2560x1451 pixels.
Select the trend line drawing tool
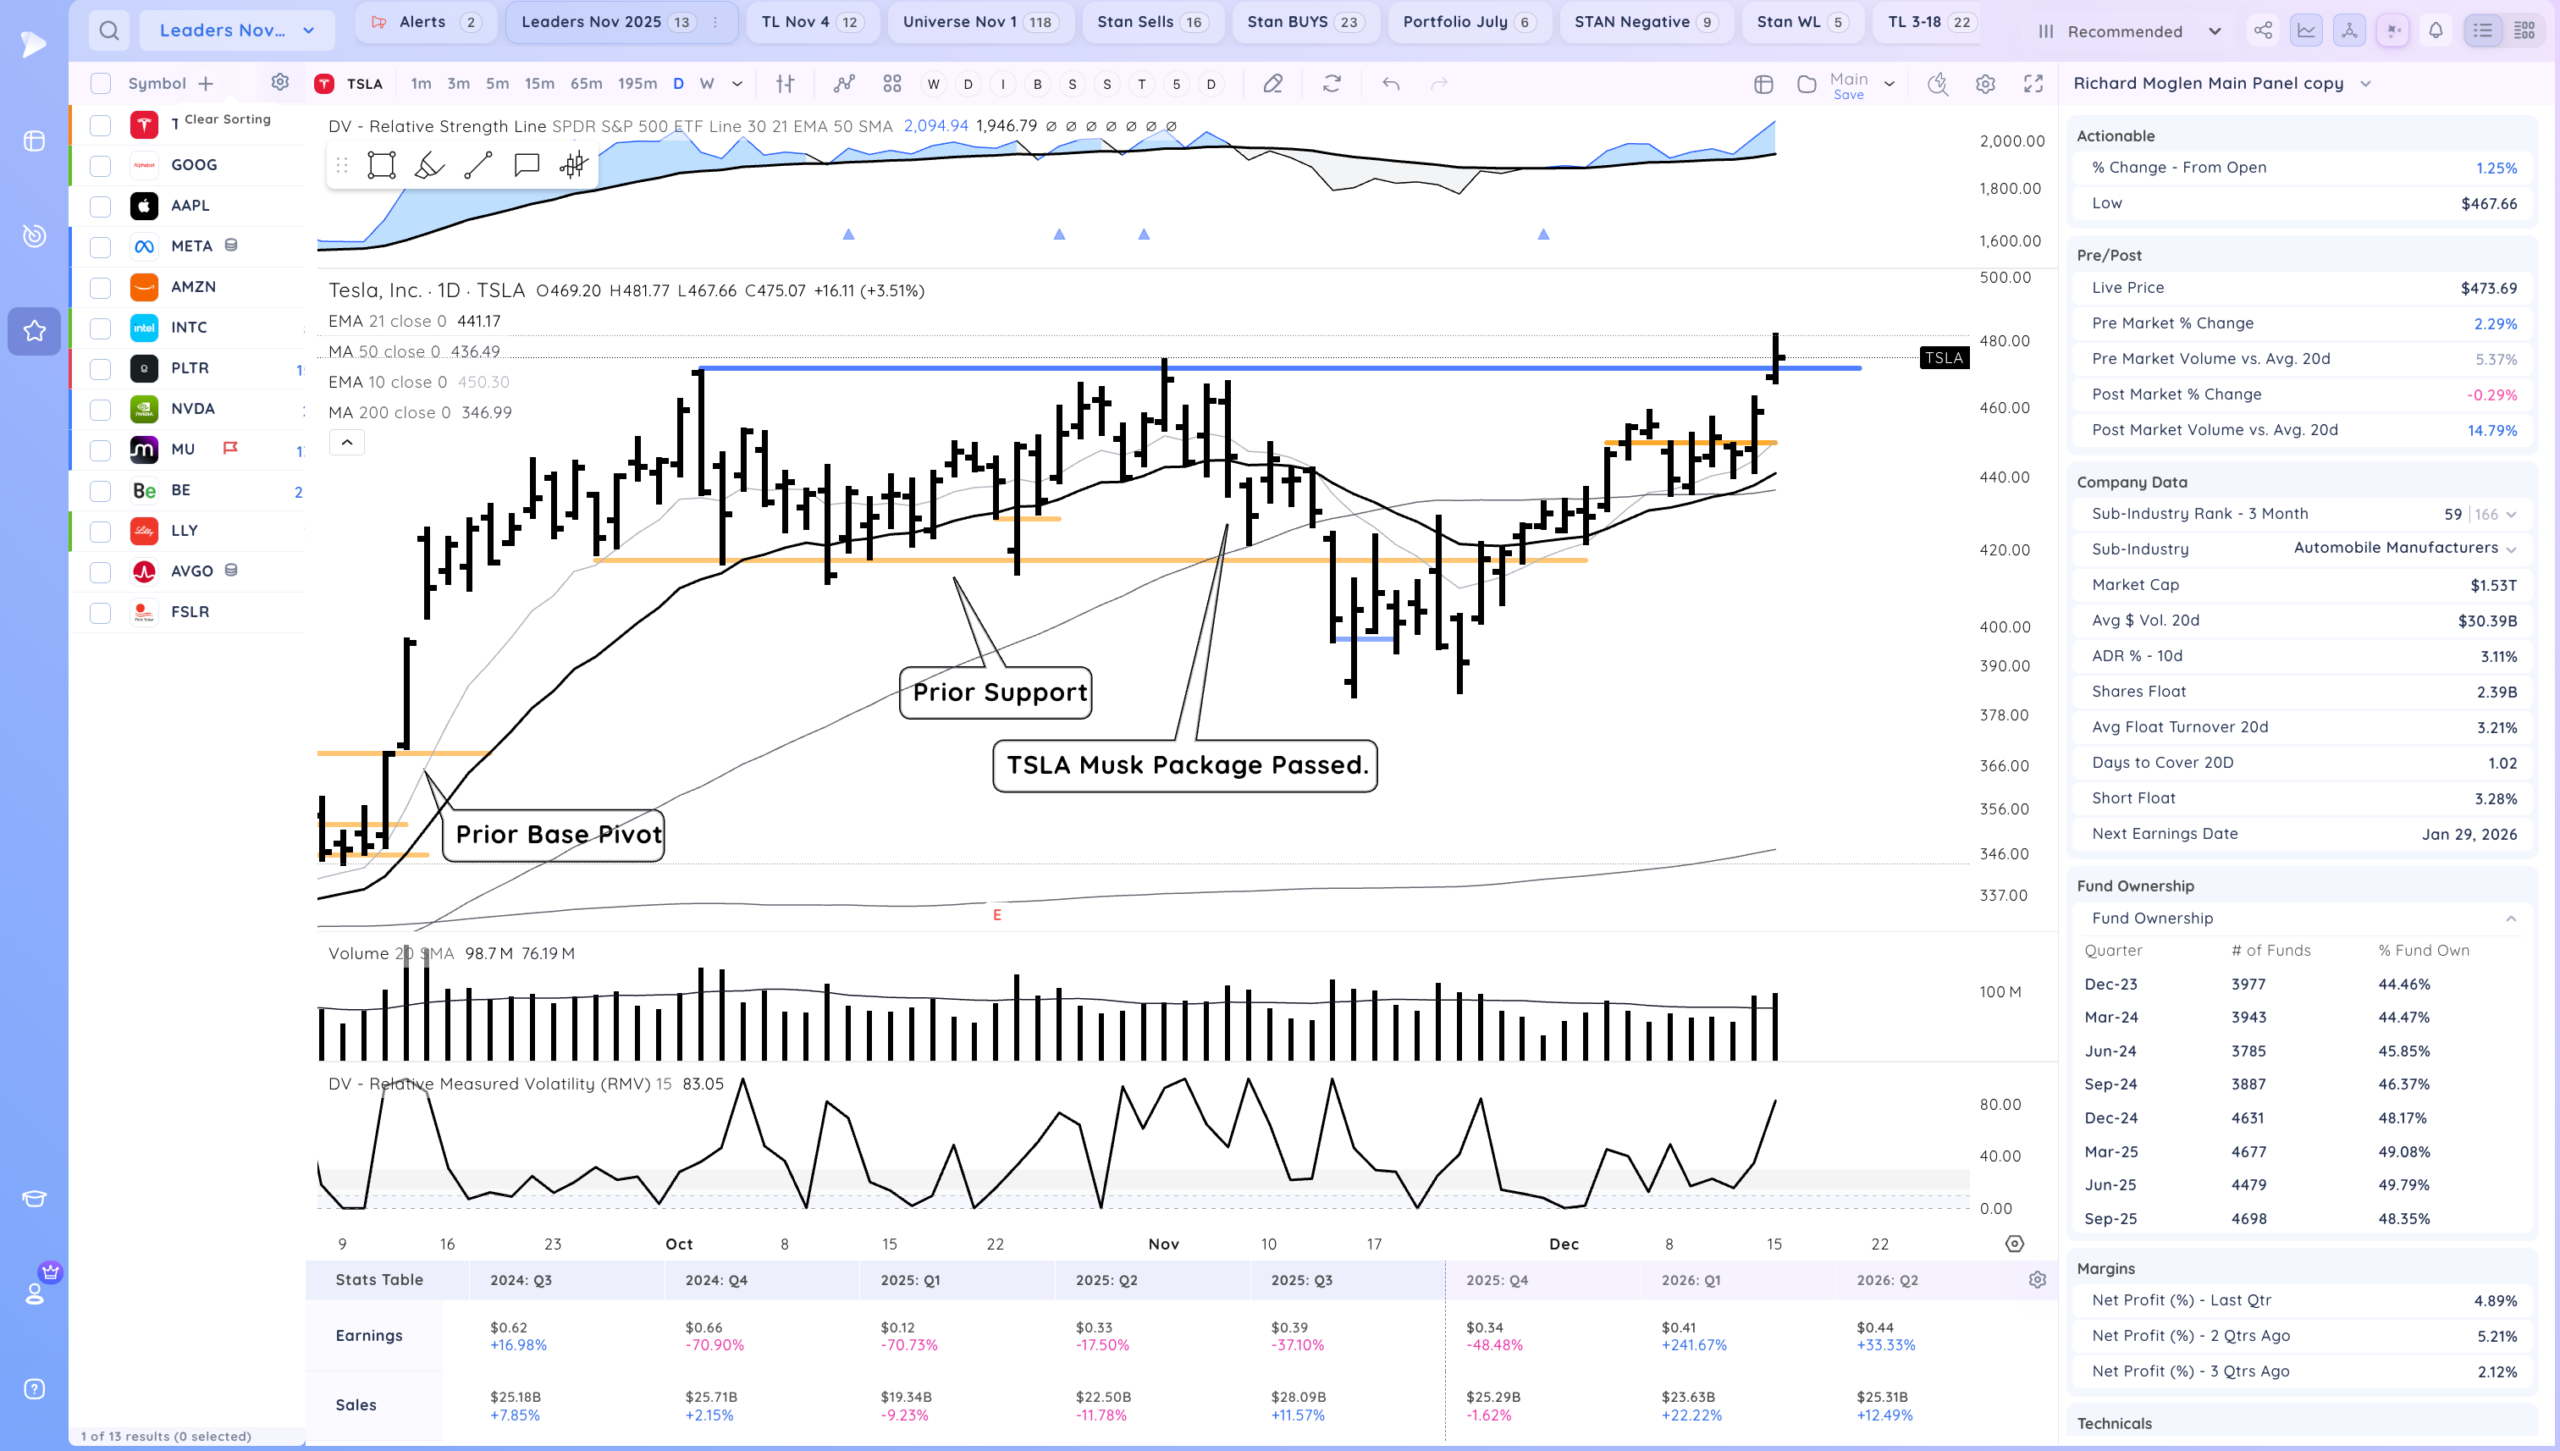478,165
